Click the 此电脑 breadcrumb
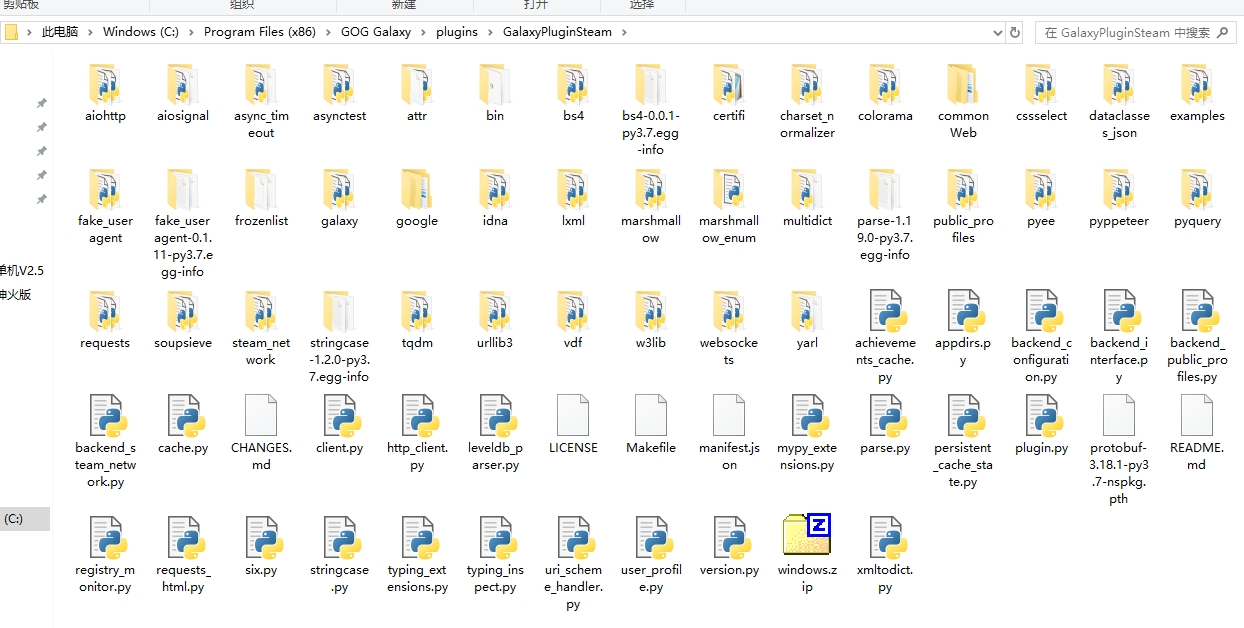Screen dimensions: 1244x628 60,32
